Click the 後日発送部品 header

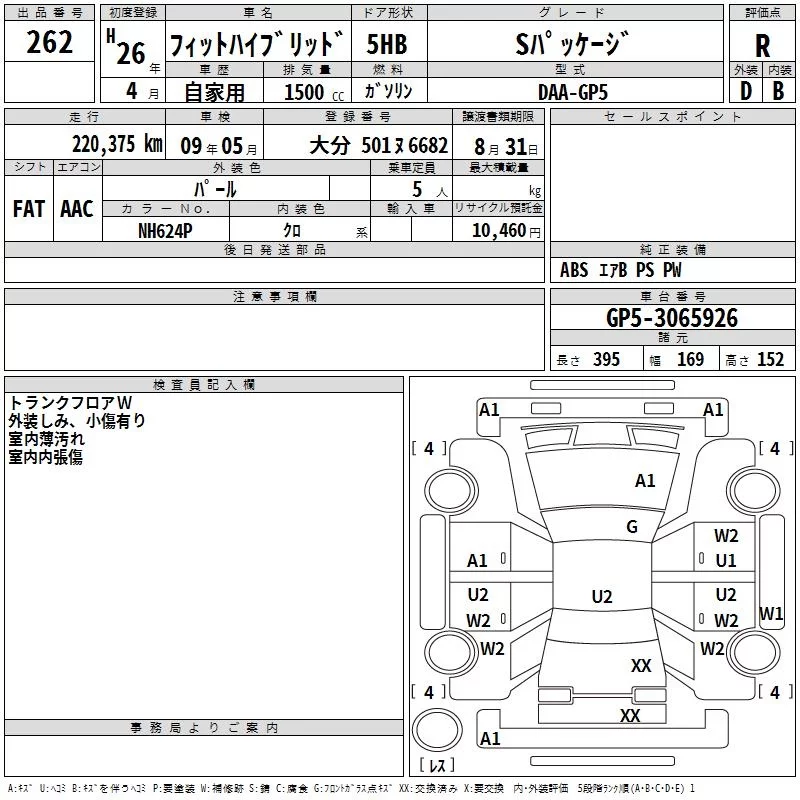274,249
